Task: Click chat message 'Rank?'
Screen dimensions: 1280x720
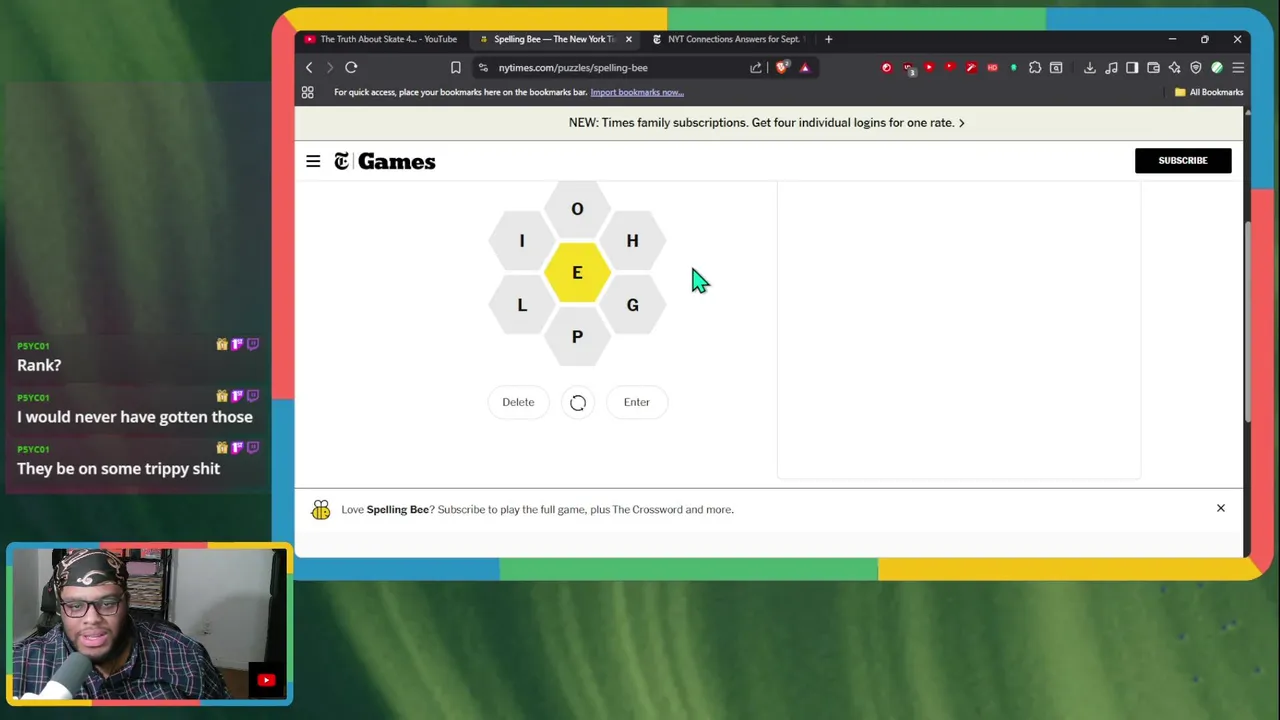Action: click(x=39, y=365)
